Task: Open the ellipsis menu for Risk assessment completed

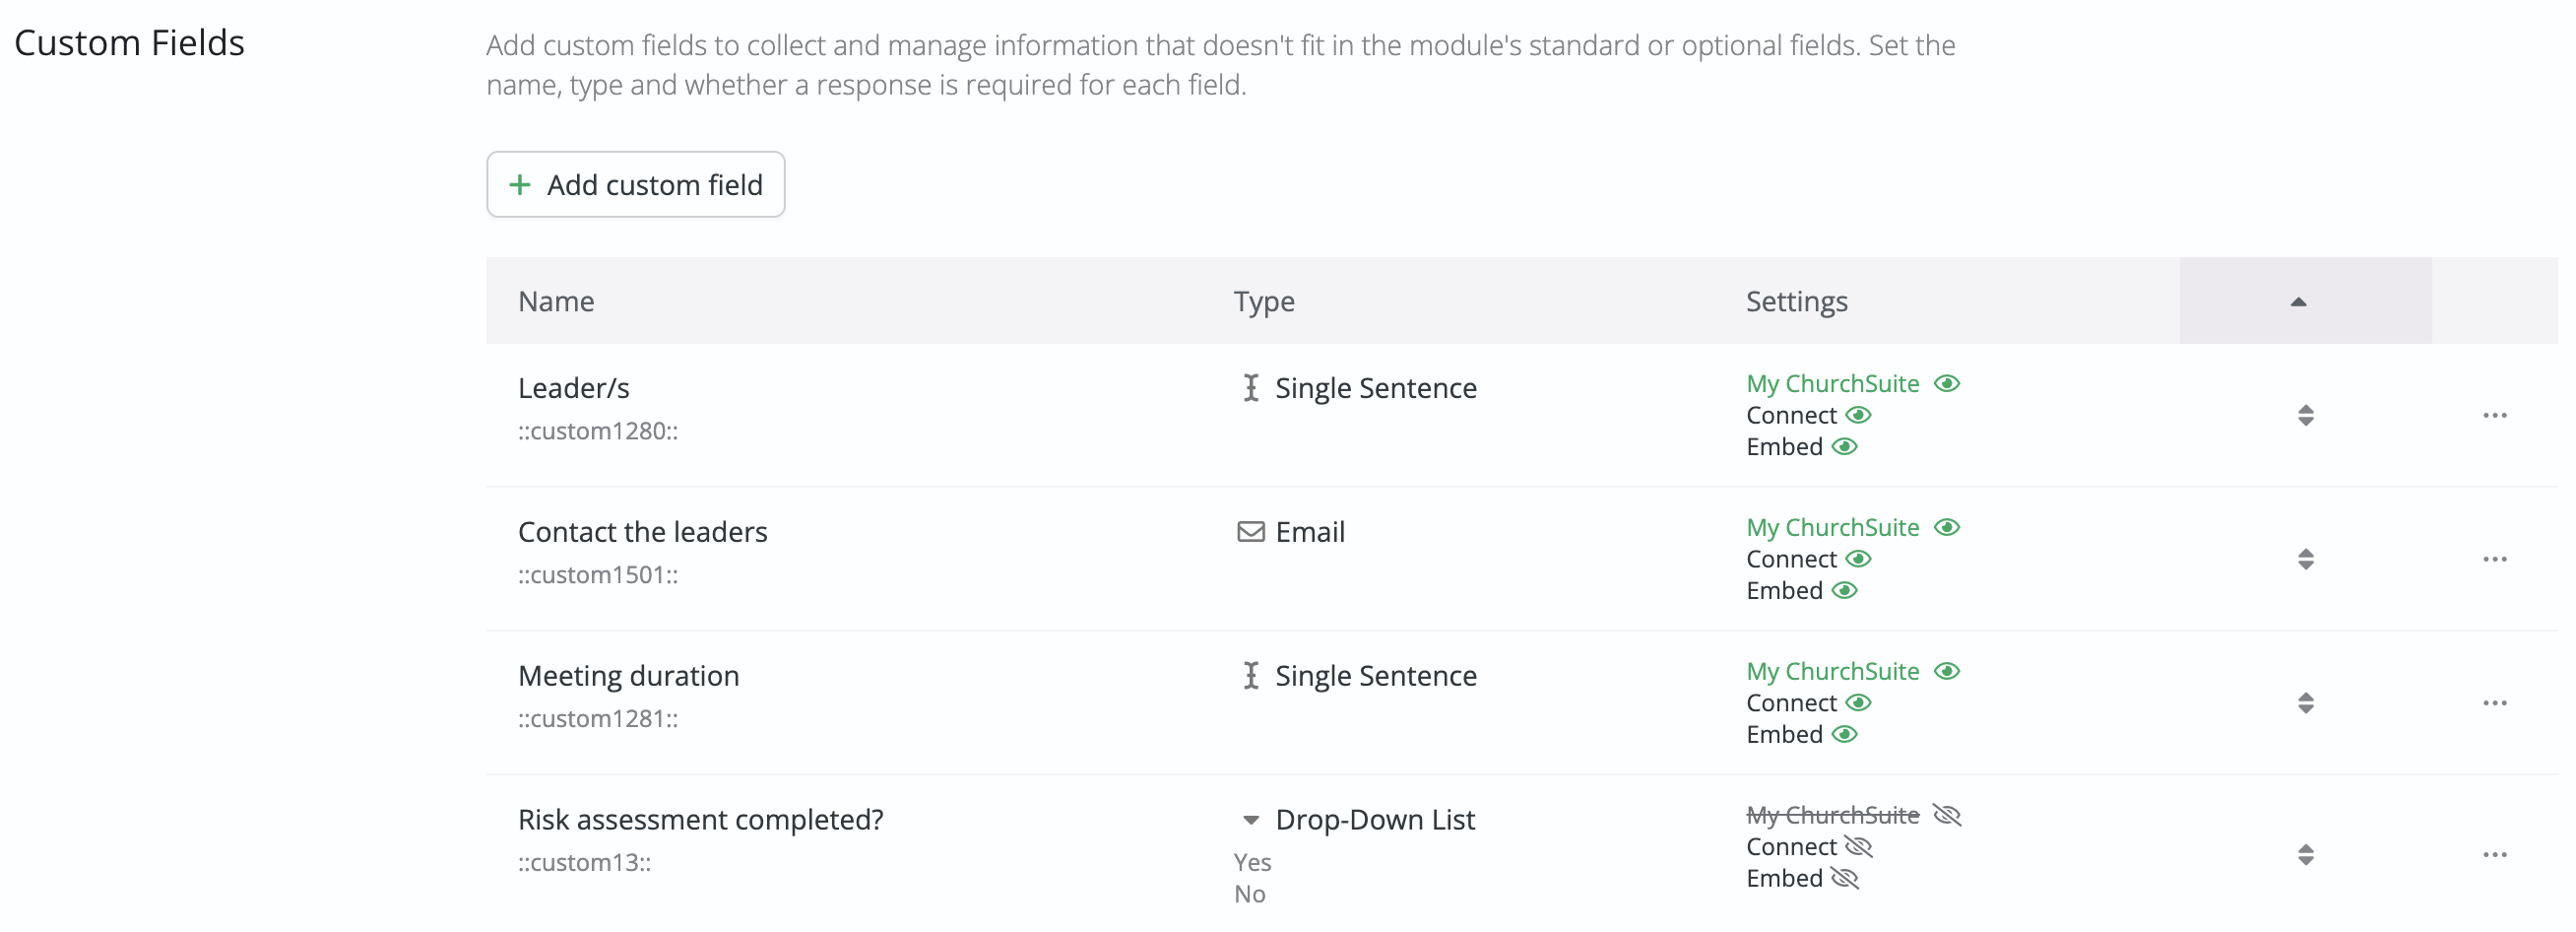Action: 2494,855
